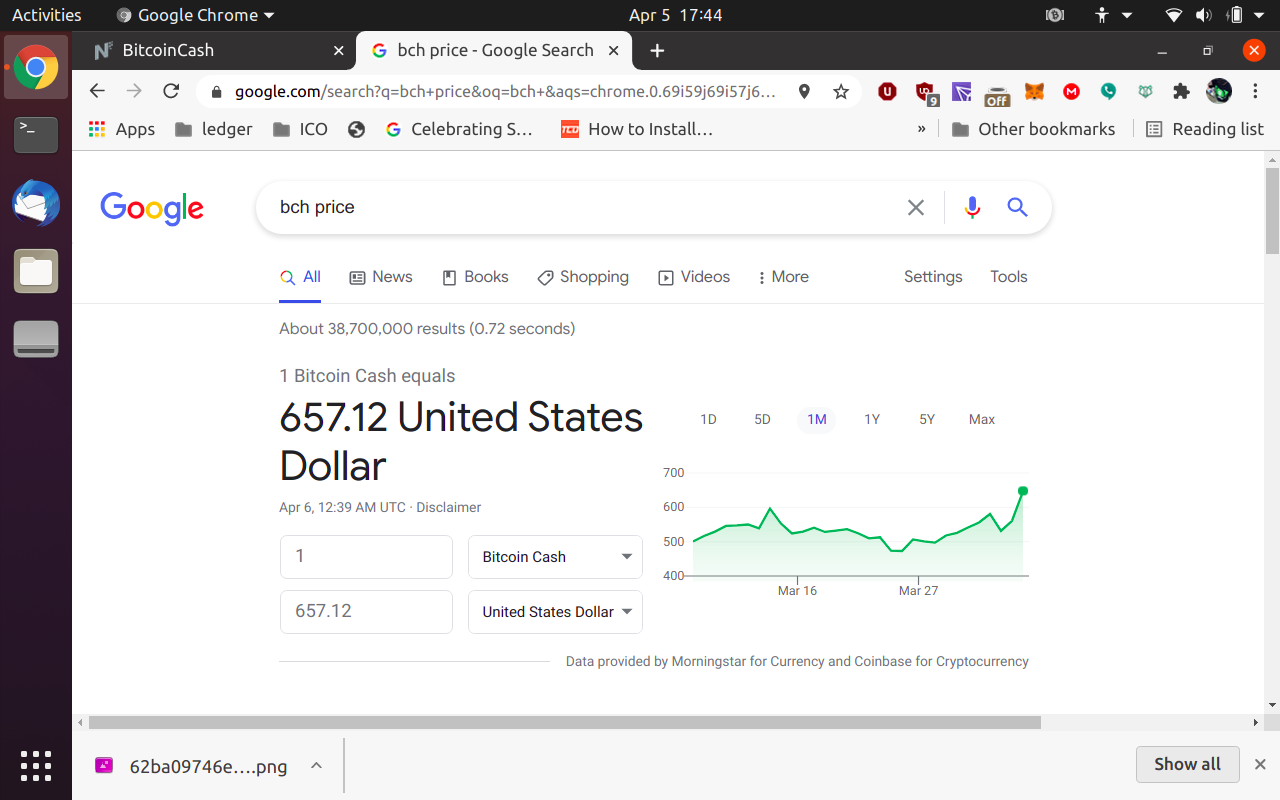Close the bch price search tab
Screen dimensions: 1280x800
coord(614,50)
